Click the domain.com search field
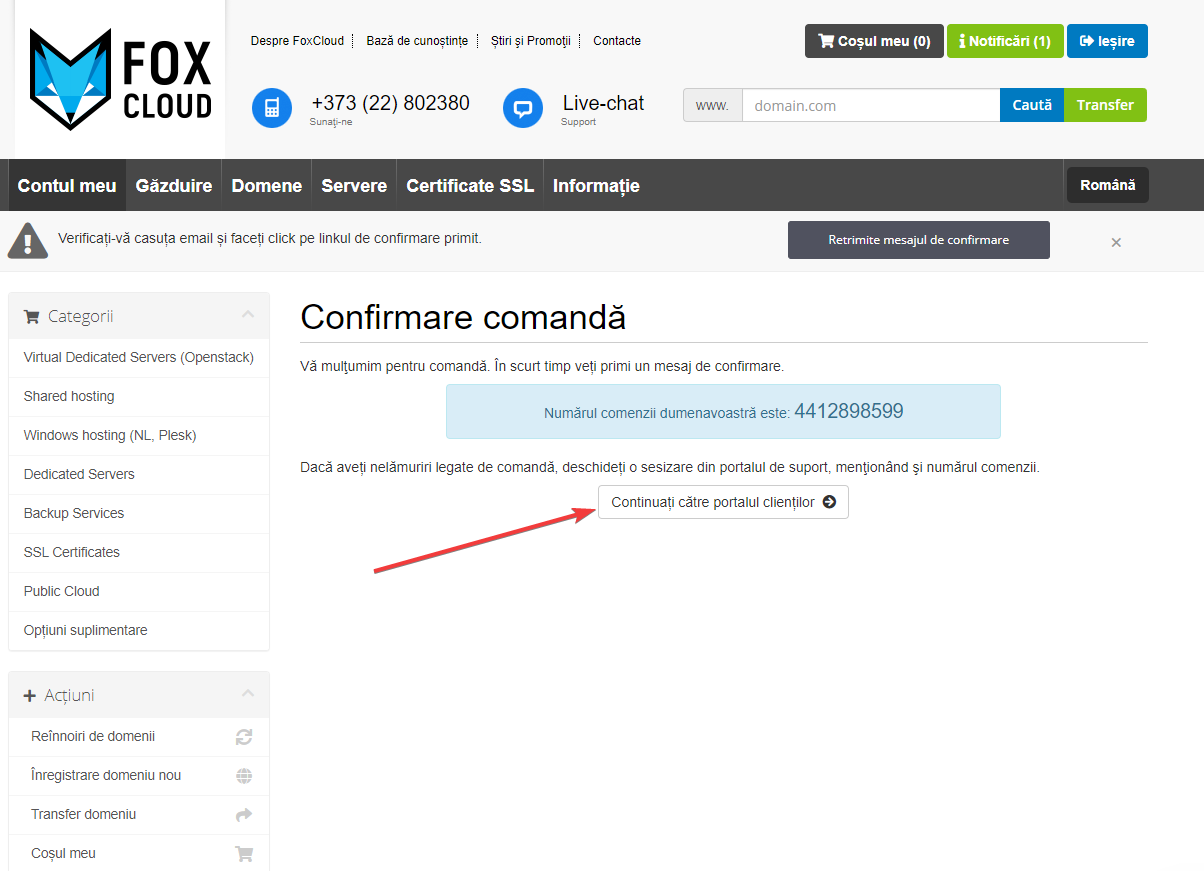Screen dimensions: 1204x871 click(870, 105)
